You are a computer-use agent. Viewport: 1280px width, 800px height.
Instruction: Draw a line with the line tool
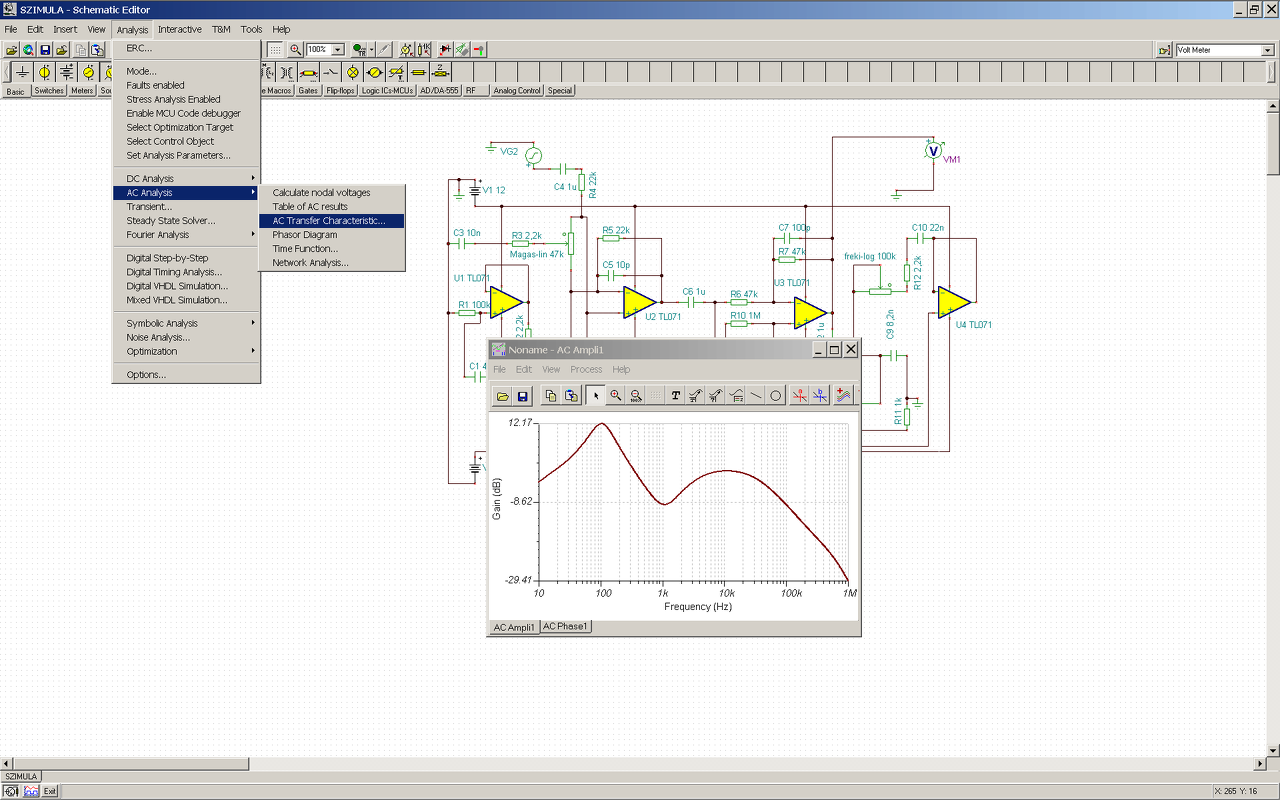pyautogui.click(x=756, y=396)
